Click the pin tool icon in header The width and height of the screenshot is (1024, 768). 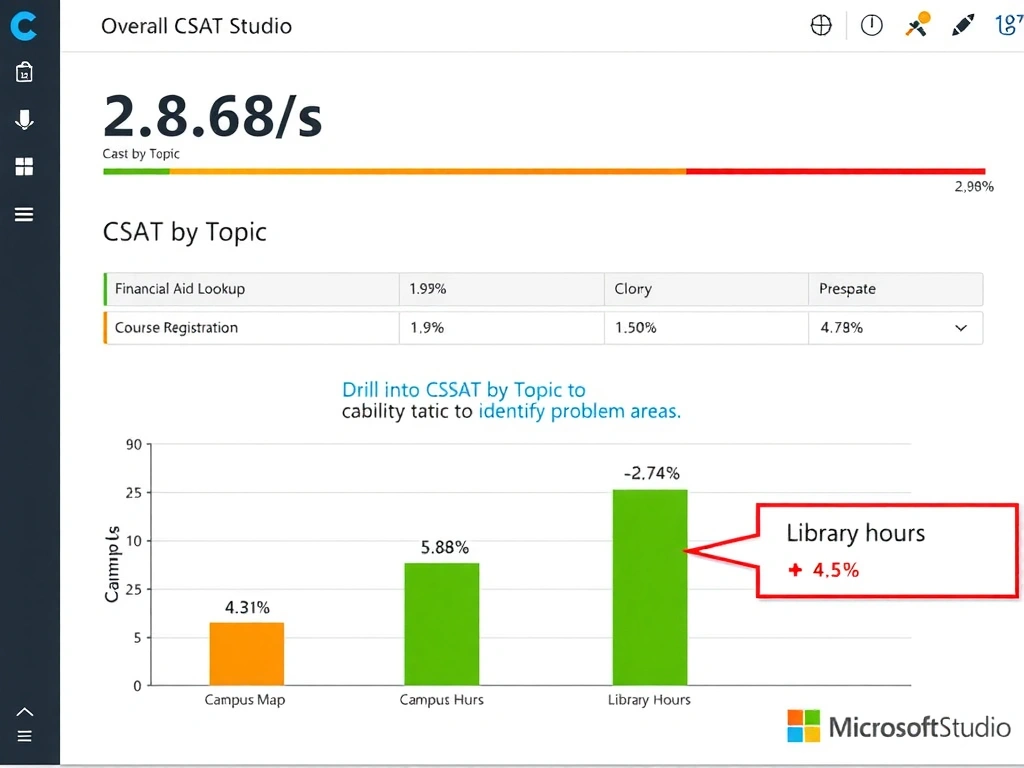coord(918,25)
